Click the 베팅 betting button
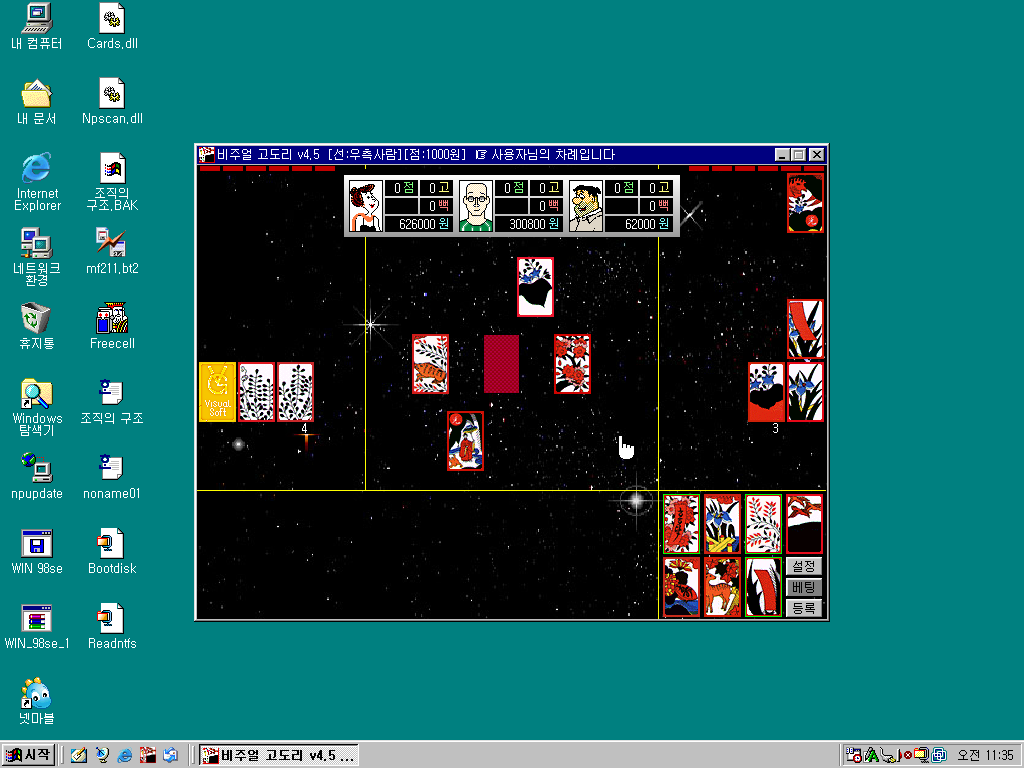Image resolution: width=1024 pixels, height=768 pixels. tap(804, 586)
